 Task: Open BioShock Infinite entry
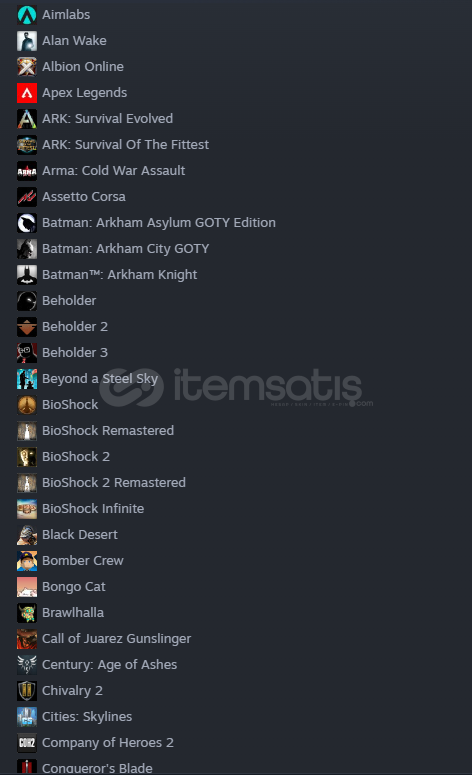tap(93, 509)
